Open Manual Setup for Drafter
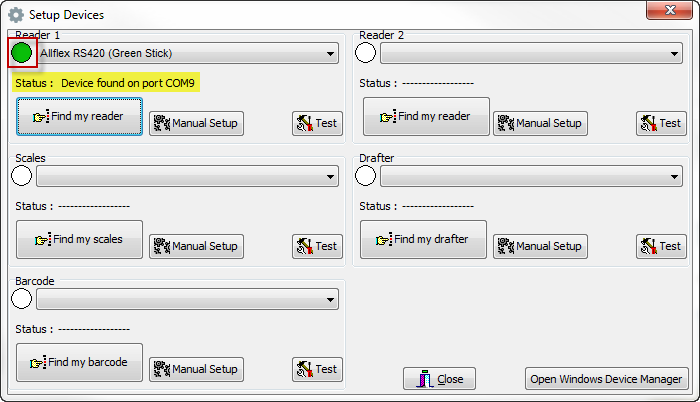The width and height of the screenshot is (700, 402). click(x=540, y=246)
